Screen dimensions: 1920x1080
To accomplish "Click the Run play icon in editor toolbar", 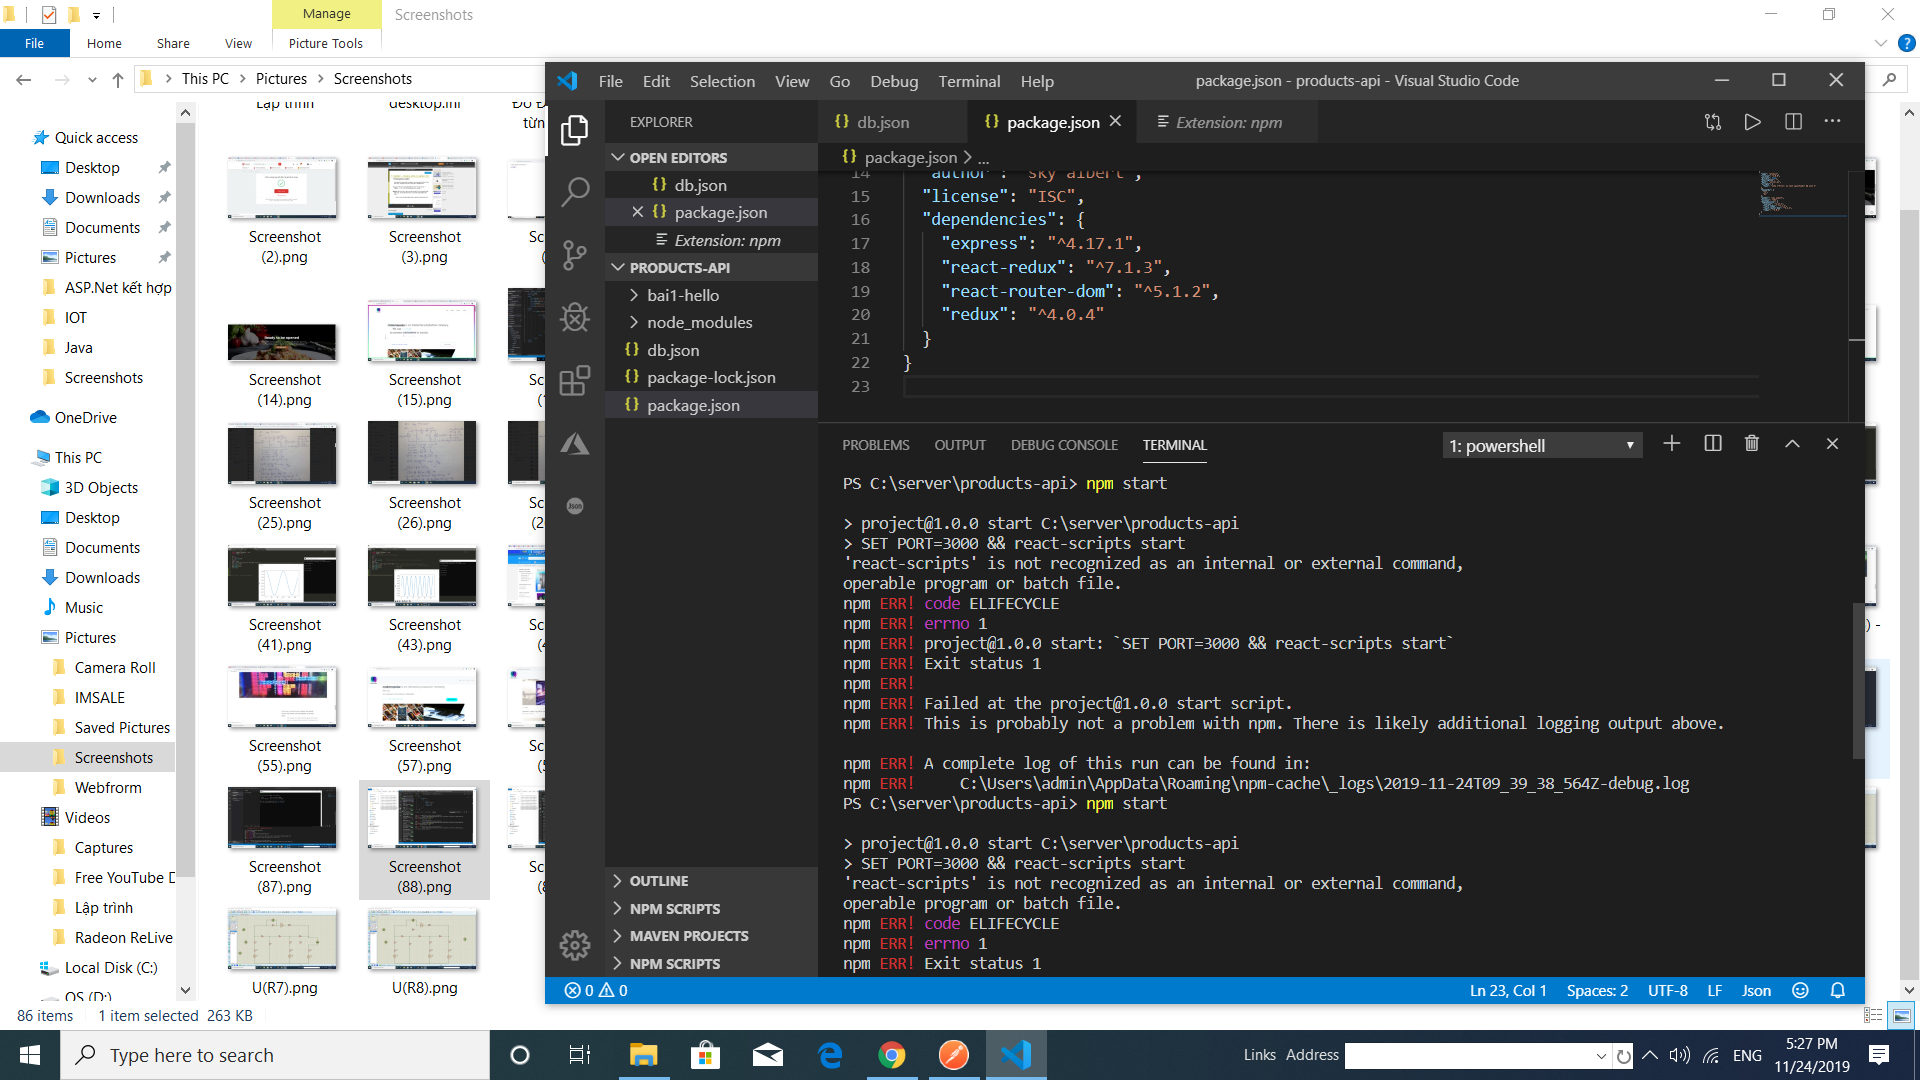I will click(x=1753, y=122).
